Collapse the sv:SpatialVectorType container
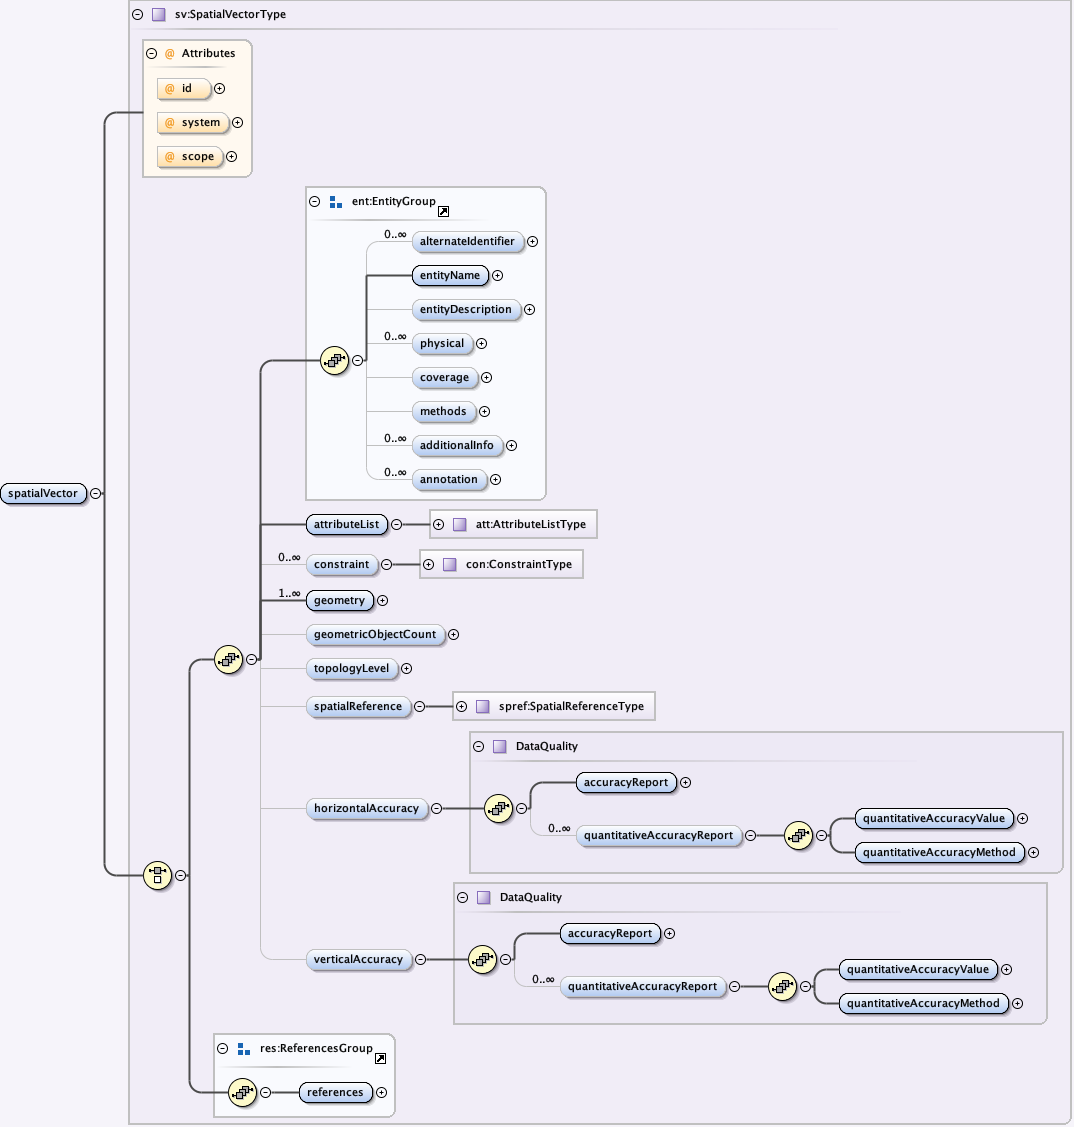Viewport: 1074px width, 1127px height. click(x=137, y=14)
